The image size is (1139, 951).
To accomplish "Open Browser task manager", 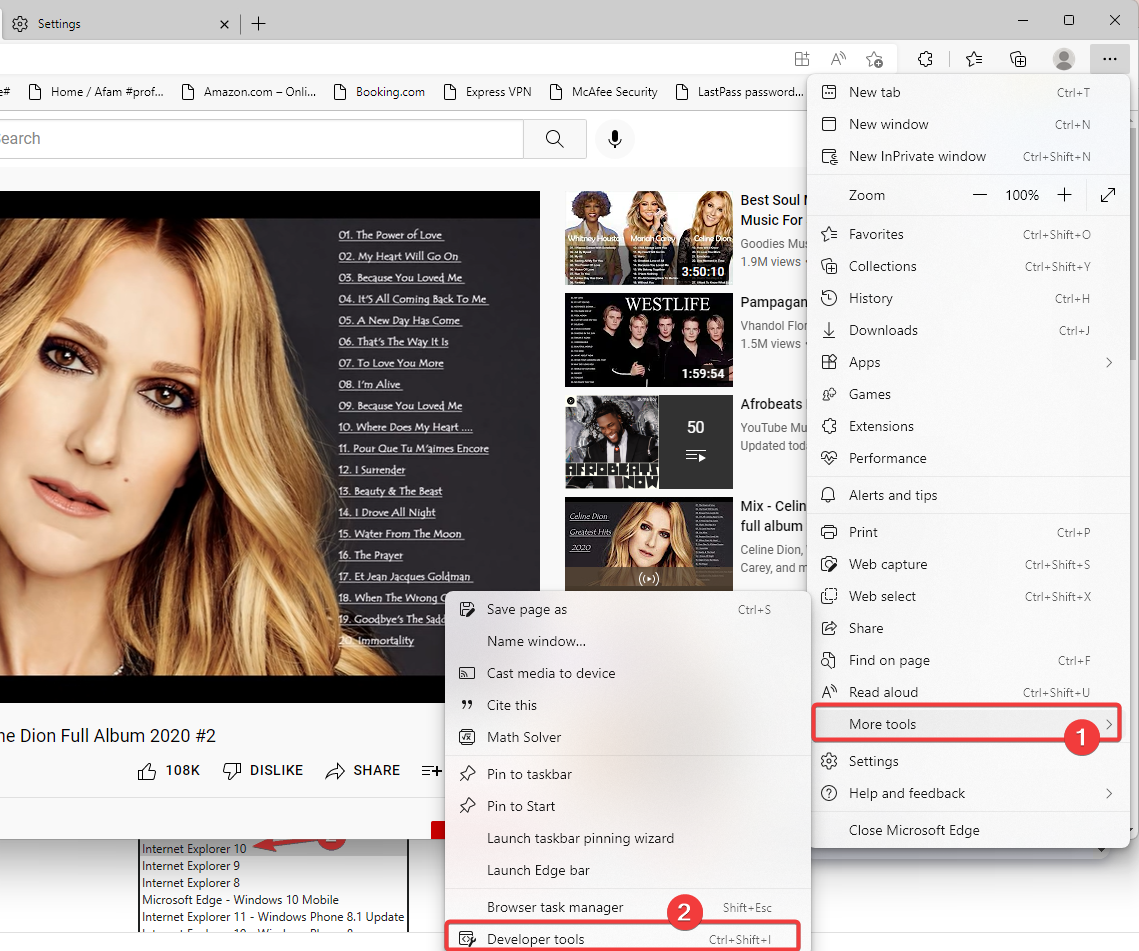I will coord(628,907).
